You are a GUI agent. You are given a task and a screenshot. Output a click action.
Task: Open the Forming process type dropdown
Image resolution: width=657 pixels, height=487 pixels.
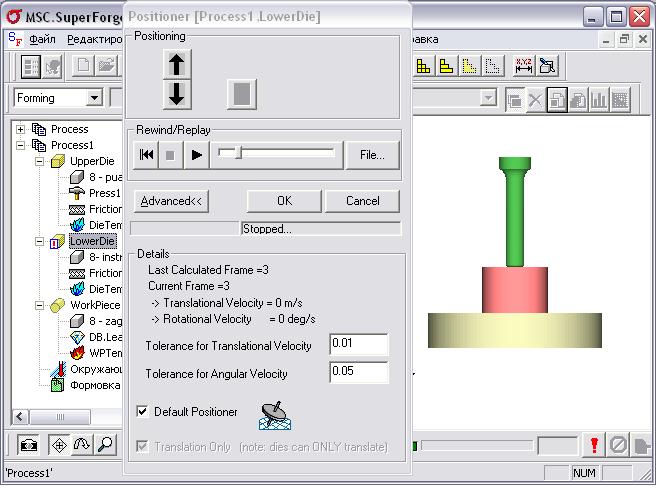(x=95, y=98)
